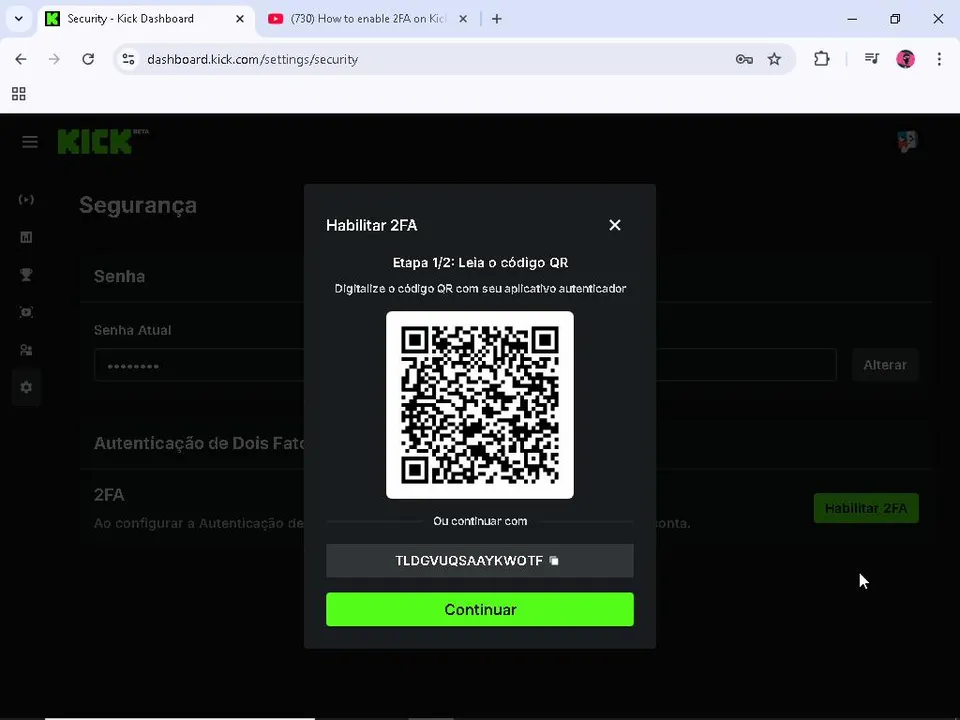Go forward in browser history
This screenshot has height=720, width=960.
pos(54,59)
